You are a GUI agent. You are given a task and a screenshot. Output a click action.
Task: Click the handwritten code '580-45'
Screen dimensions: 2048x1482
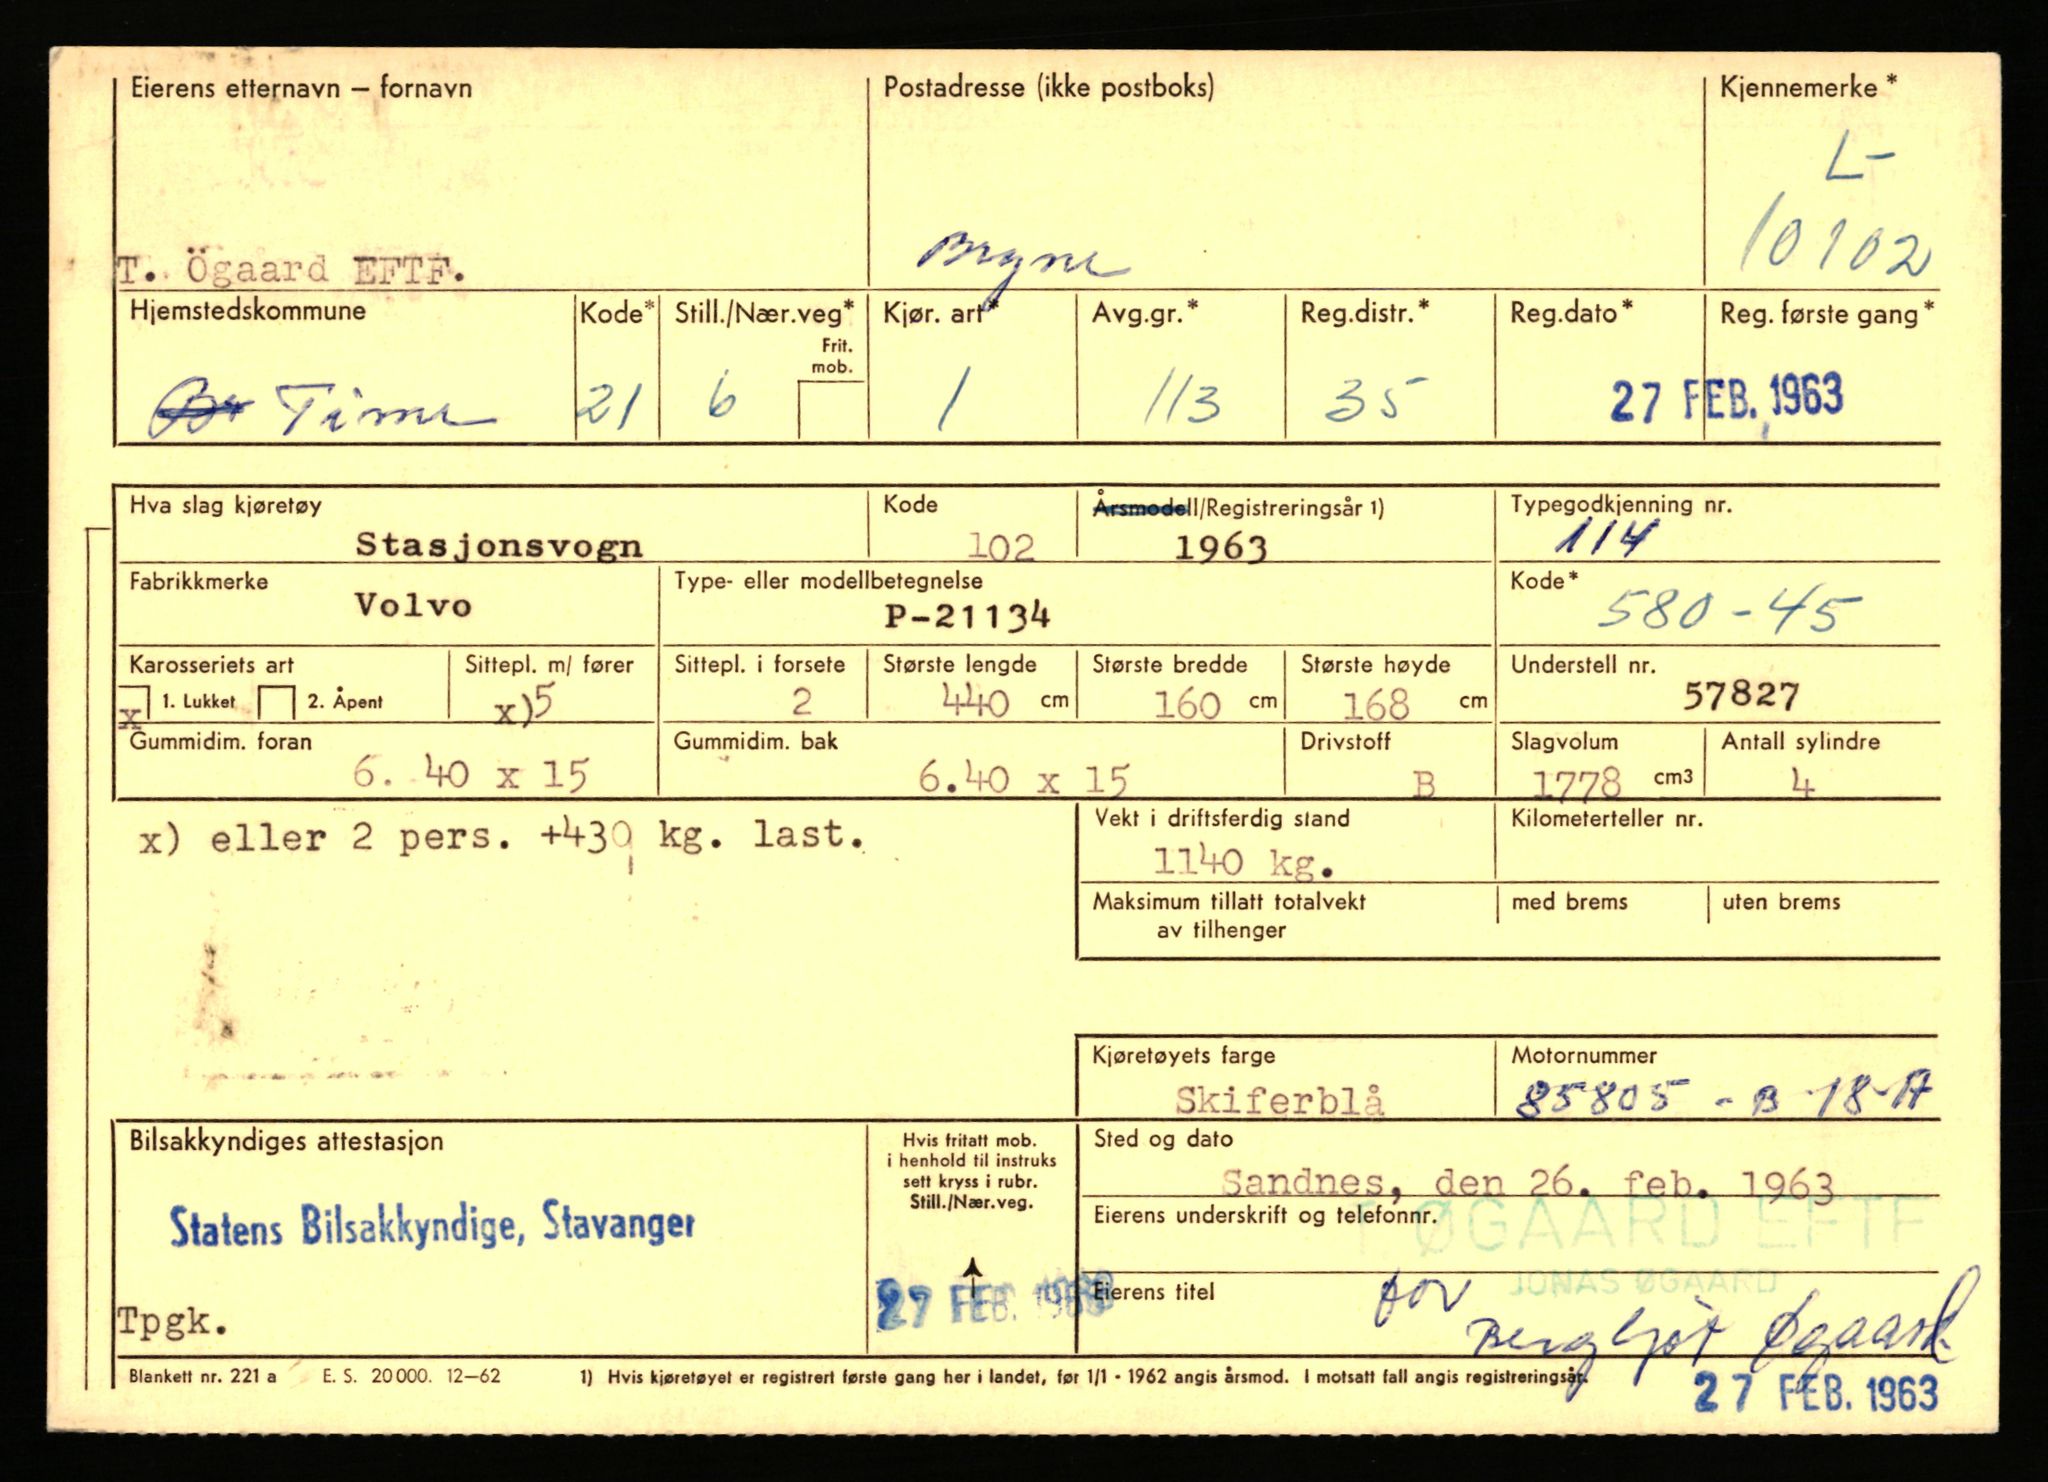pos(1729,609)
